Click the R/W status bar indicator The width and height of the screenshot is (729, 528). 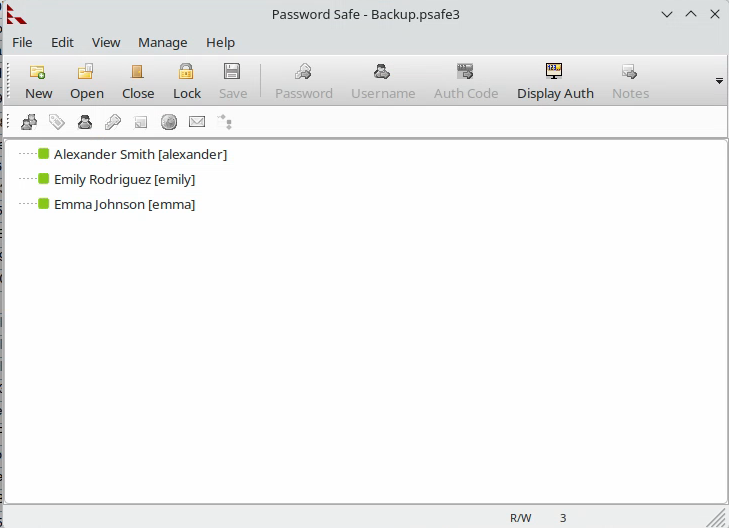(520, 518)
